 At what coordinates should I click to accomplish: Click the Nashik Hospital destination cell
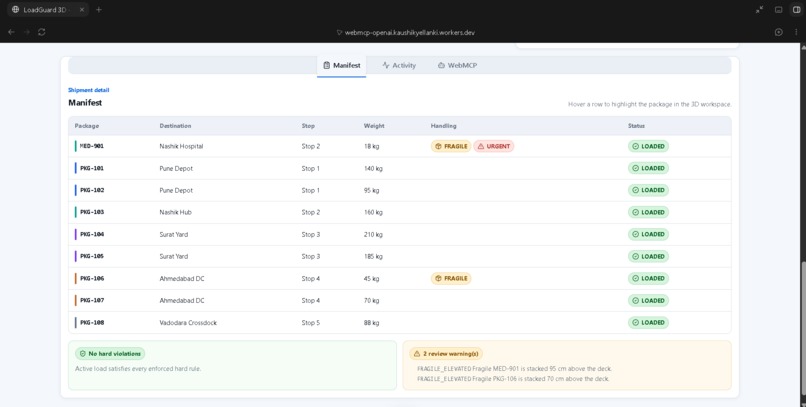coord(181,146)
